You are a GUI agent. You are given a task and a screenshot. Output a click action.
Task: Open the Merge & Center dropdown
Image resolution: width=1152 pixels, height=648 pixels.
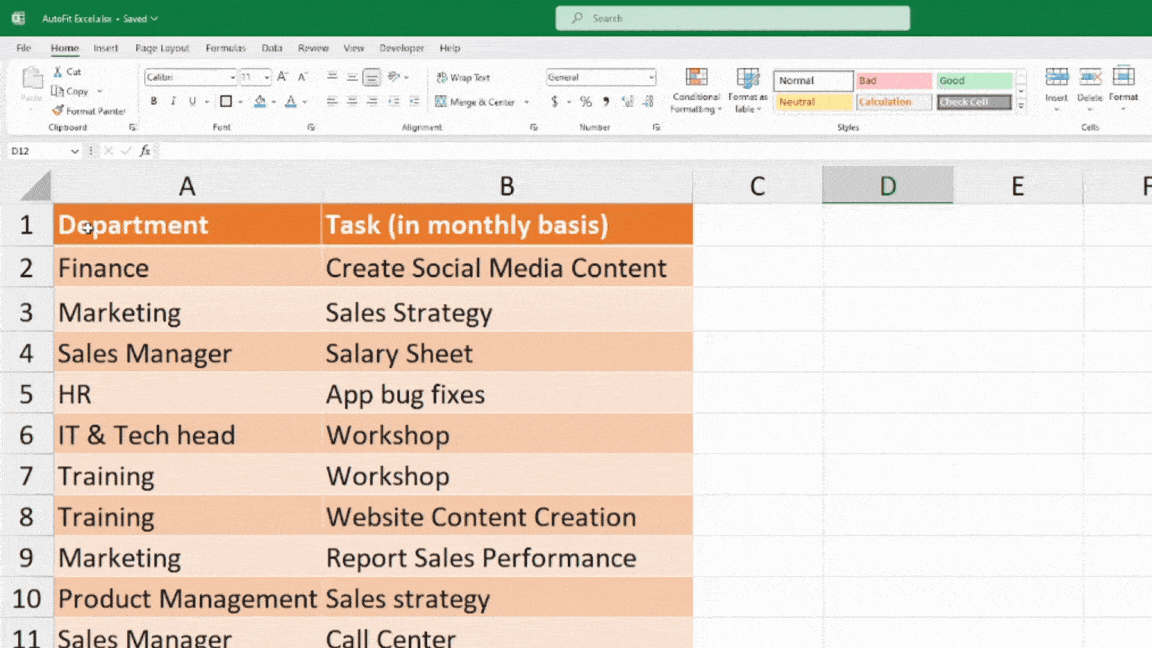[x=527, y=101]
